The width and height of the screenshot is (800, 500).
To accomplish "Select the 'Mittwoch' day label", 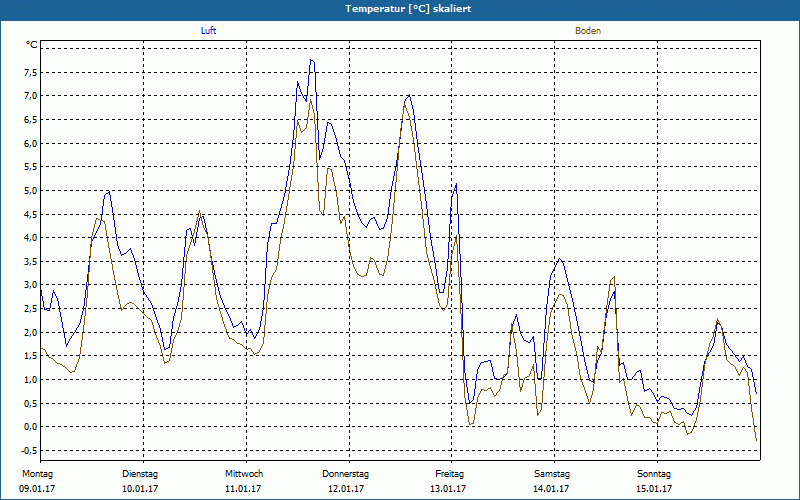I will click(244, 474).
